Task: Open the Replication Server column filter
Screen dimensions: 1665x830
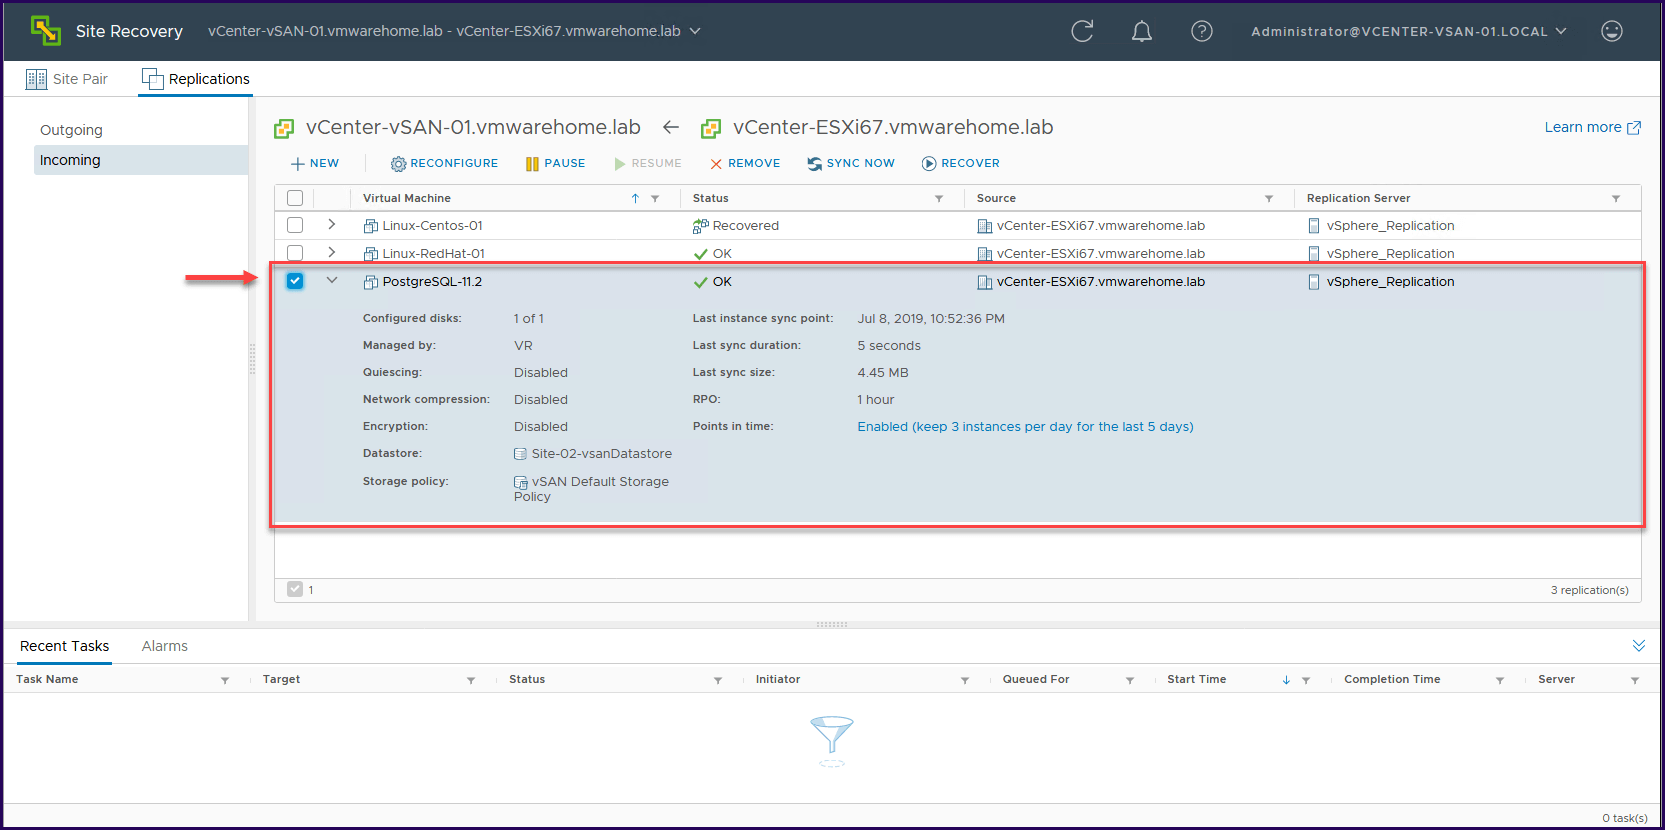Action: pyautogui.click(x=1616, y=199)
